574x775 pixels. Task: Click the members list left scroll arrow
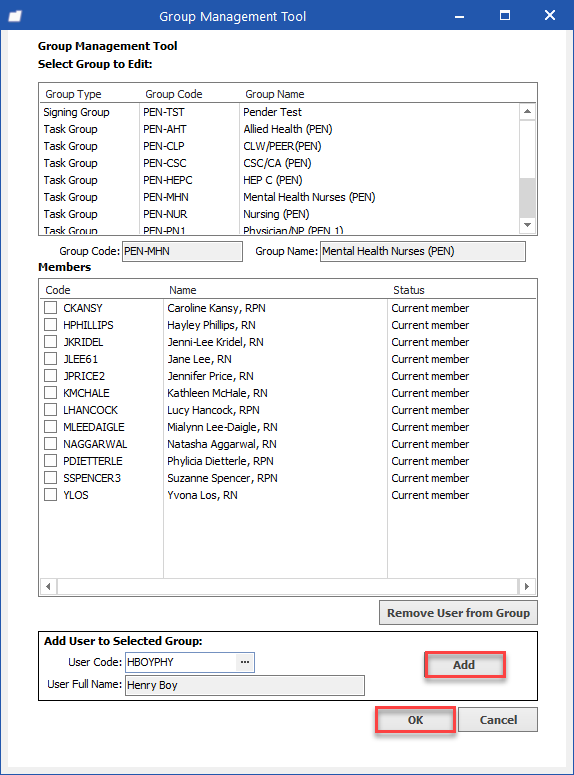[48, 586]
